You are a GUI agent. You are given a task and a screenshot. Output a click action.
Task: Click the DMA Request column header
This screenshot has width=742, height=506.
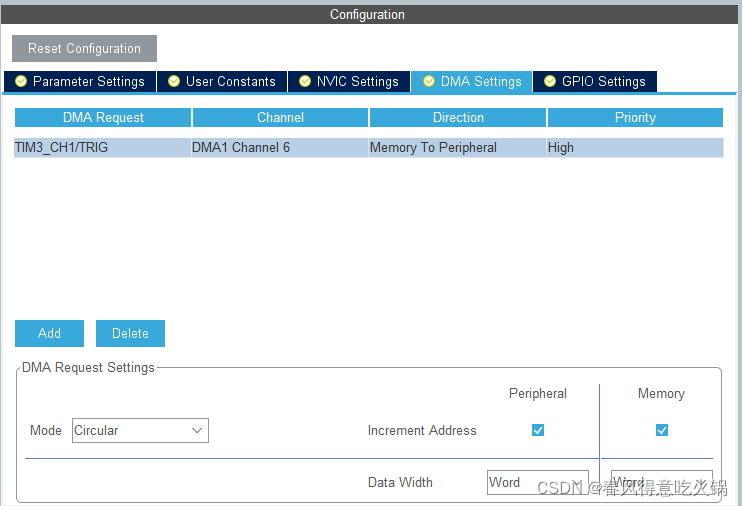coord(103,117)
